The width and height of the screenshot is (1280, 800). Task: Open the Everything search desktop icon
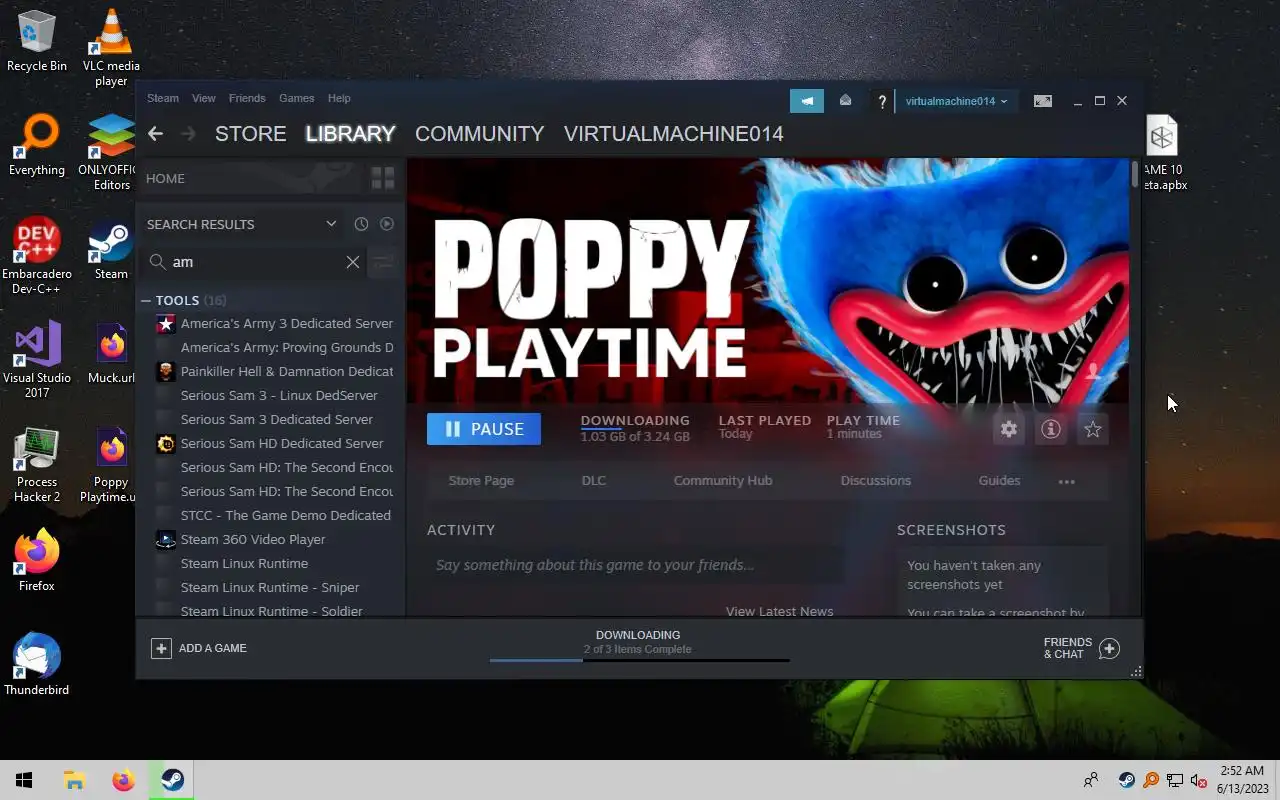pos(37,144)
